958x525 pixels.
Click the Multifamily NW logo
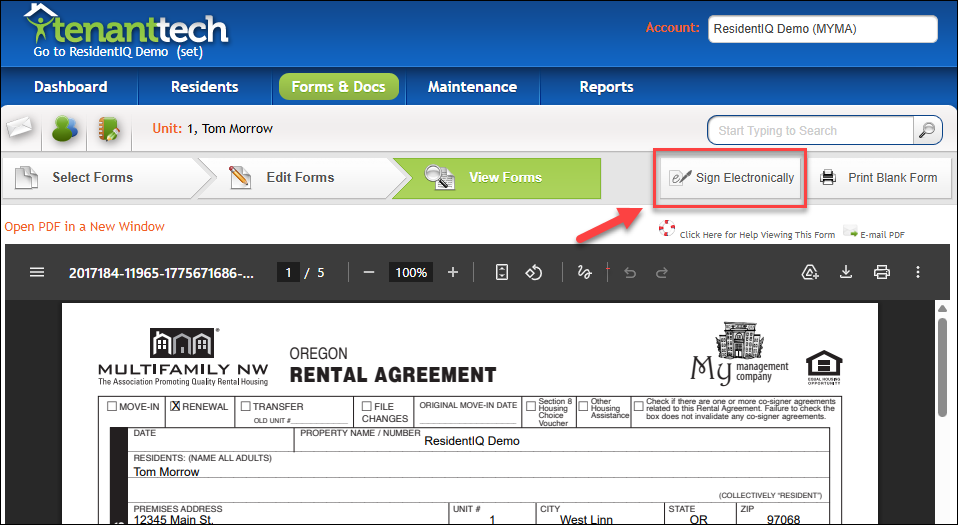tap(183, 357)
